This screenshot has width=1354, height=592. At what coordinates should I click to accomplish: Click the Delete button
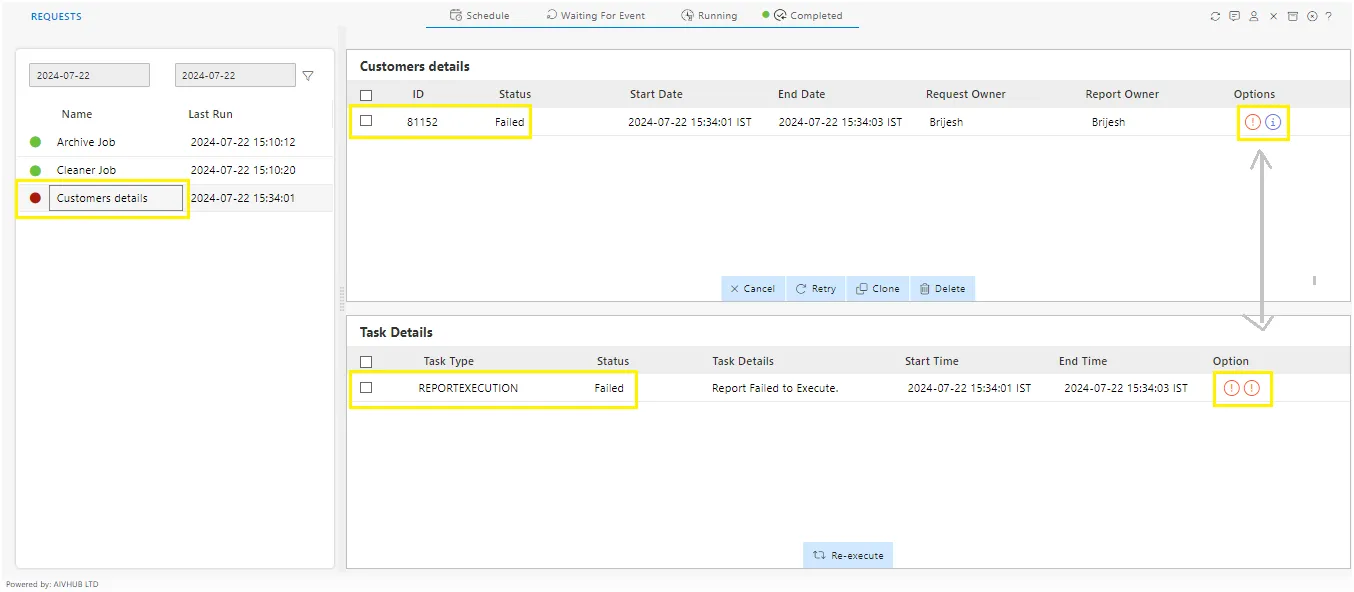coord(942,288)
